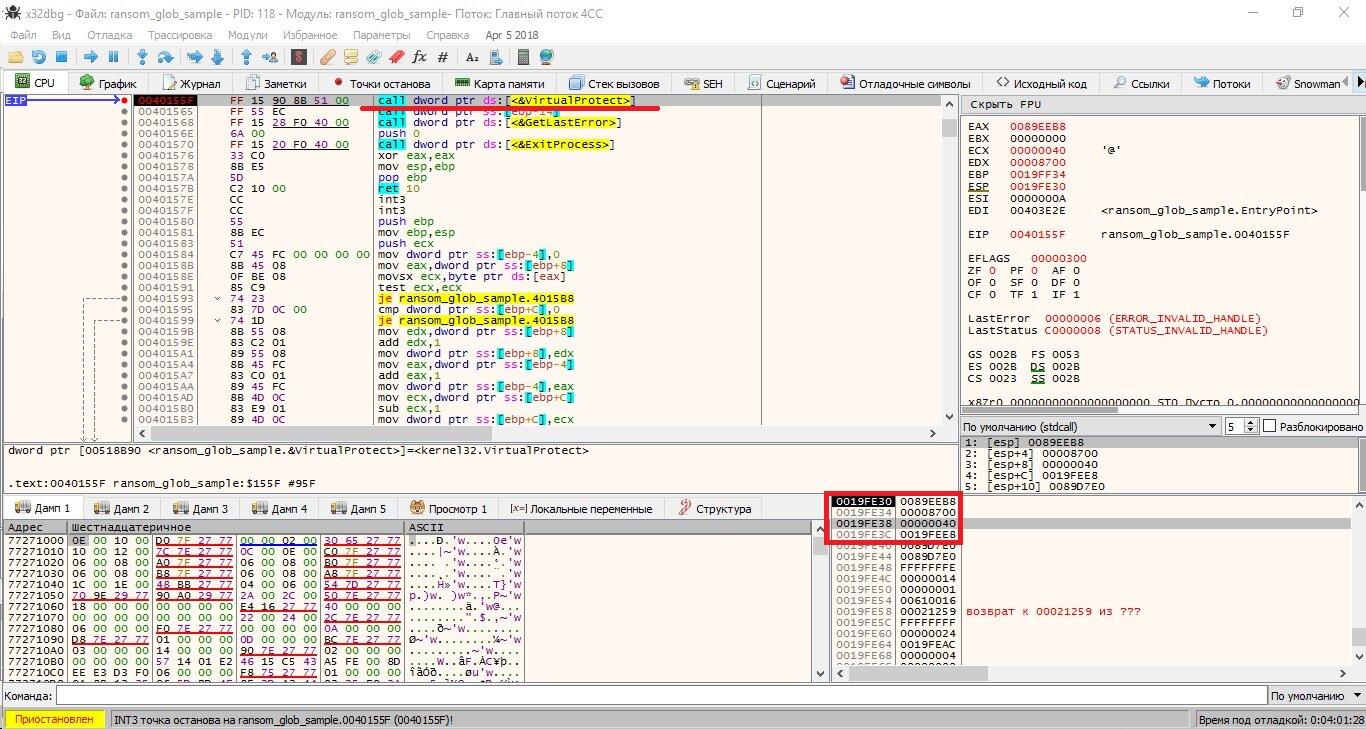The height and width of the screenshot is (729, 1366).
Task: Open the calling convention dropdown (stdcall)
Action: 1090,427
